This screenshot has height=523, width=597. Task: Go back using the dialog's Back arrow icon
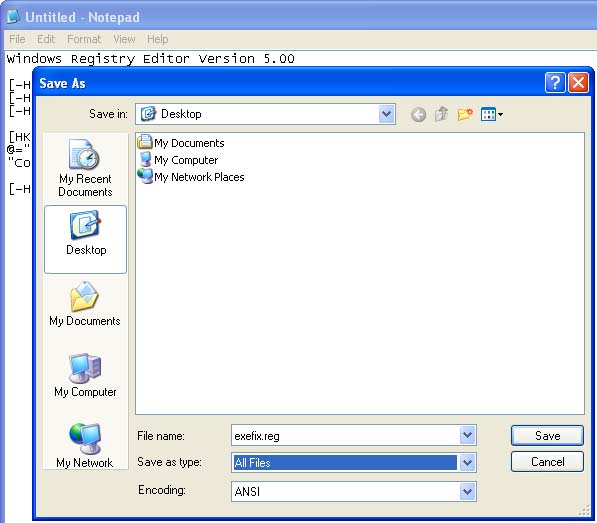(418, 114)
